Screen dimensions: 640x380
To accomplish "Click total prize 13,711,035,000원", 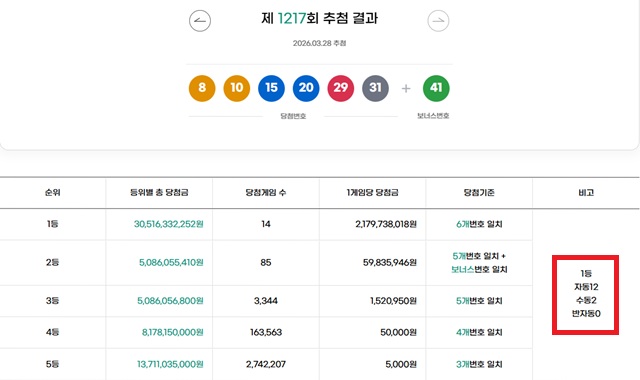I will tap(170, 364).
